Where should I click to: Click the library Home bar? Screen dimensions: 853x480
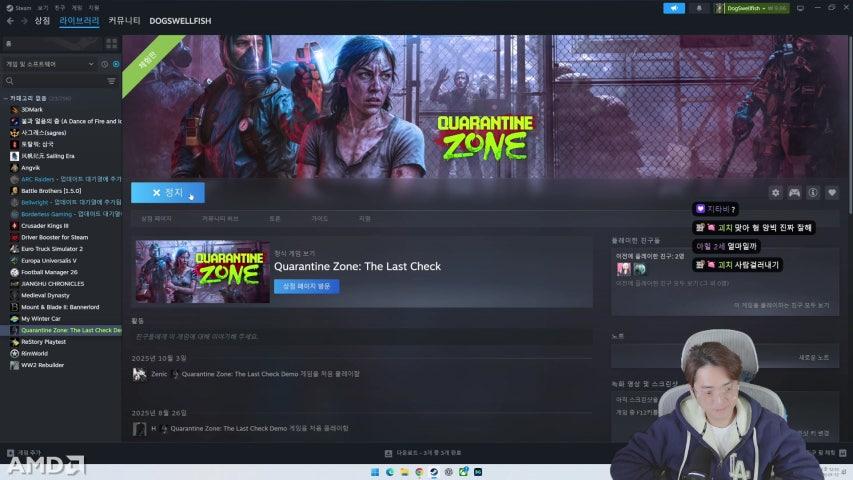coord(52,44)
